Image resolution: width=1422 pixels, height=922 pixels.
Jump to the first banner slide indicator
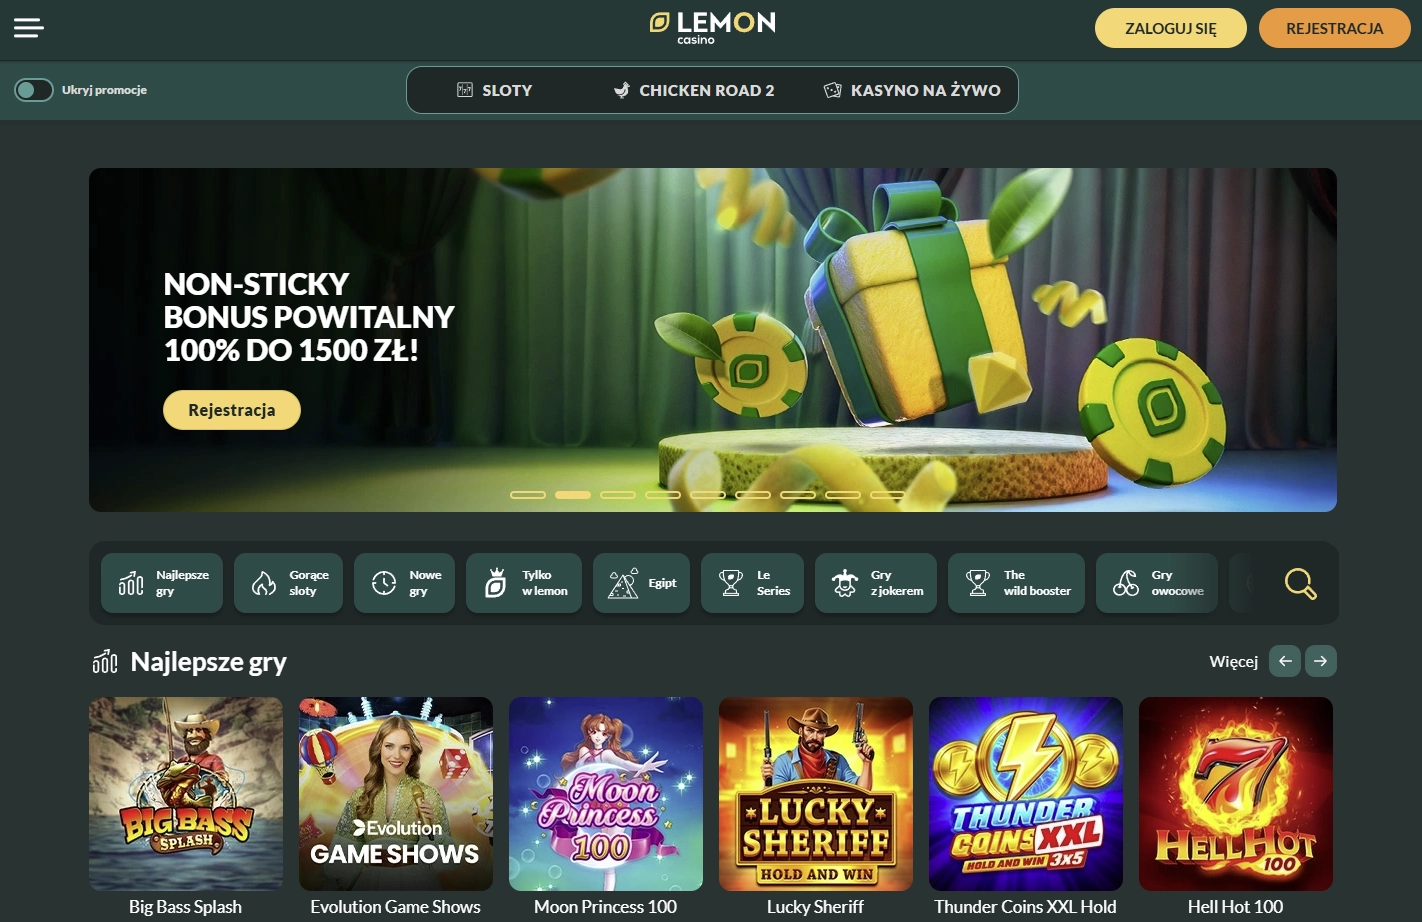tap(528, 494)
